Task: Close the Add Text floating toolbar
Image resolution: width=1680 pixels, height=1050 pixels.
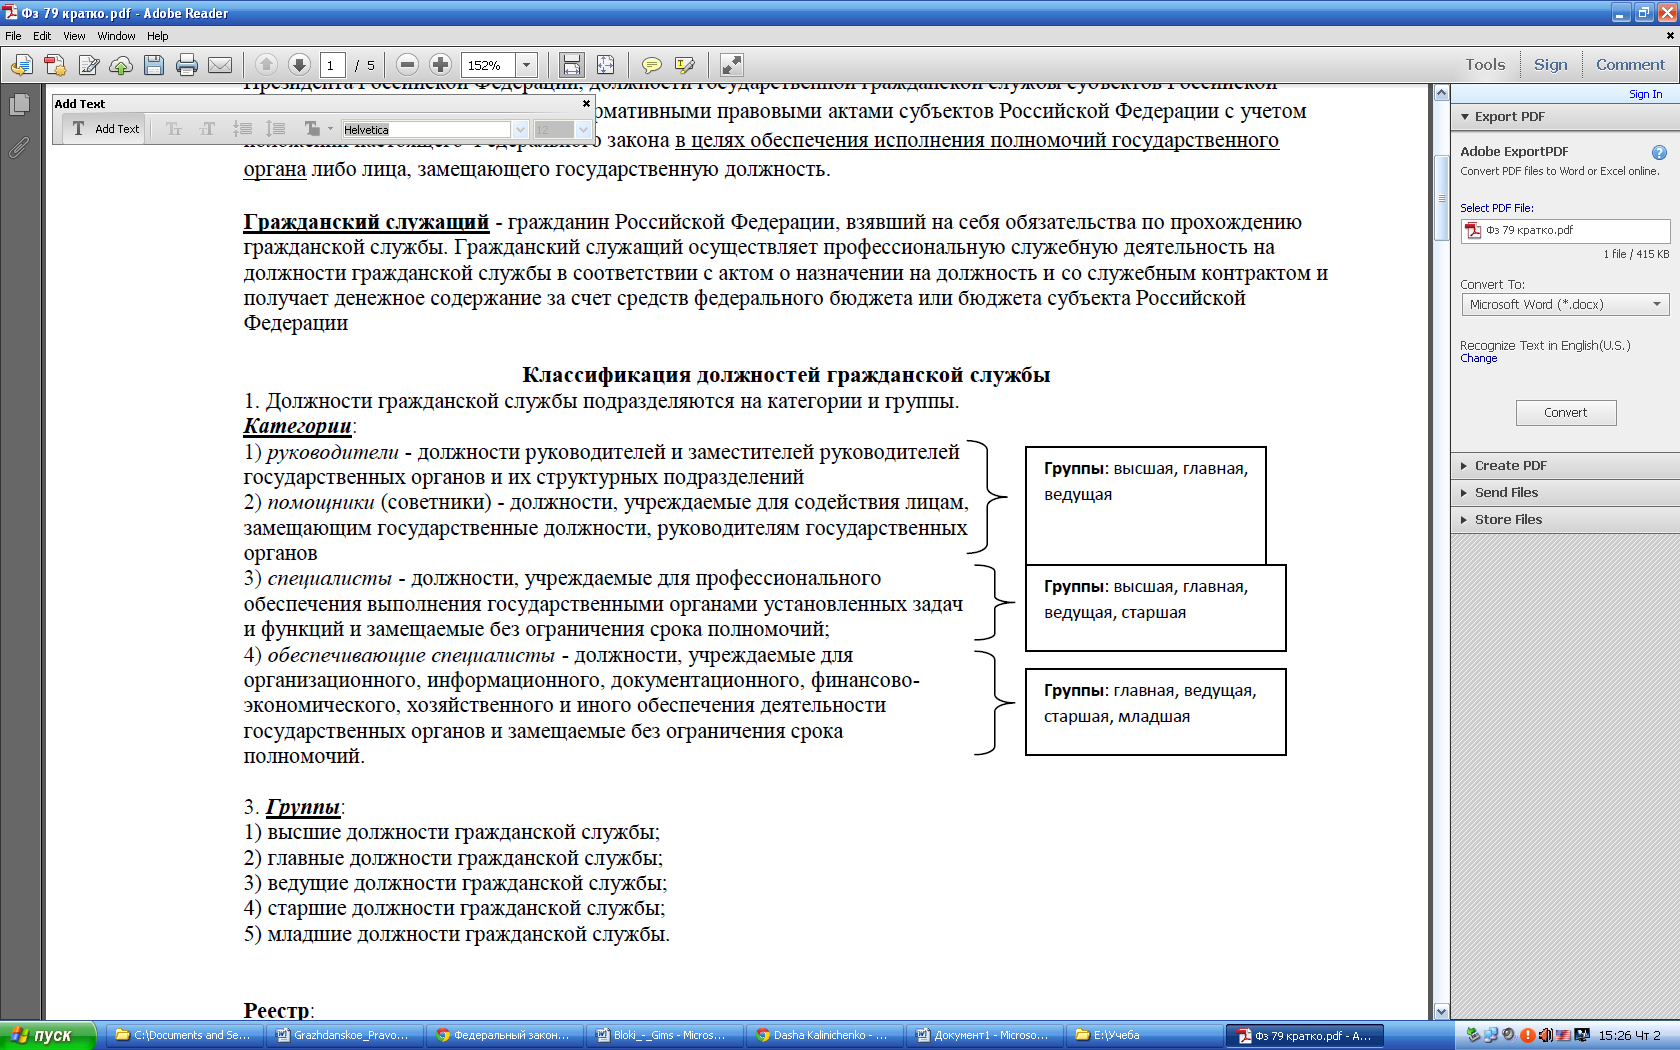Action: pos(586,103)
